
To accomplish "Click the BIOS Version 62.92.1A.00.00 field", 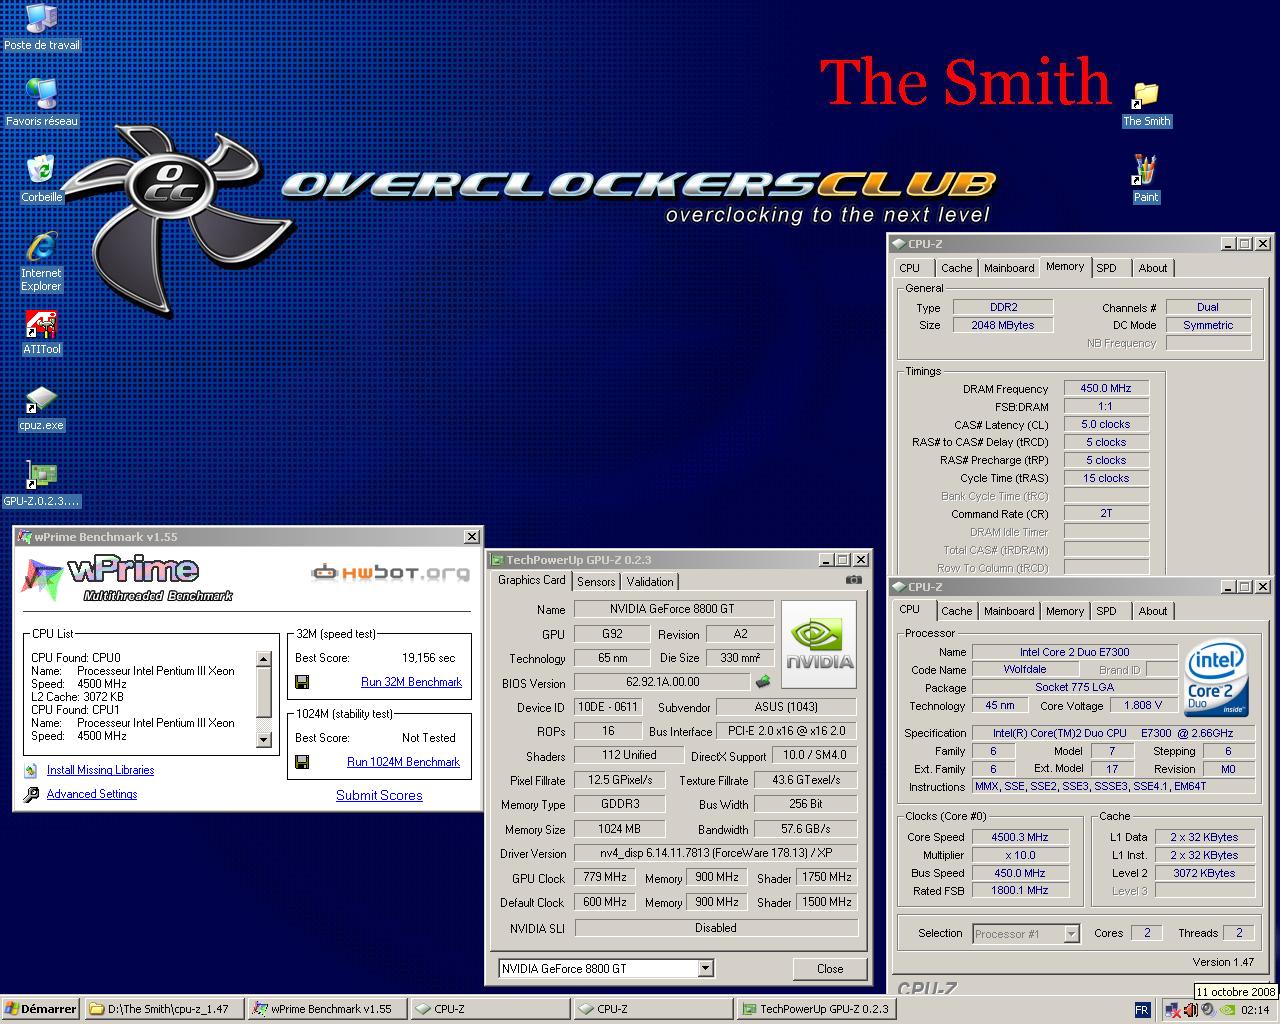I will click(x=662, y=682).
